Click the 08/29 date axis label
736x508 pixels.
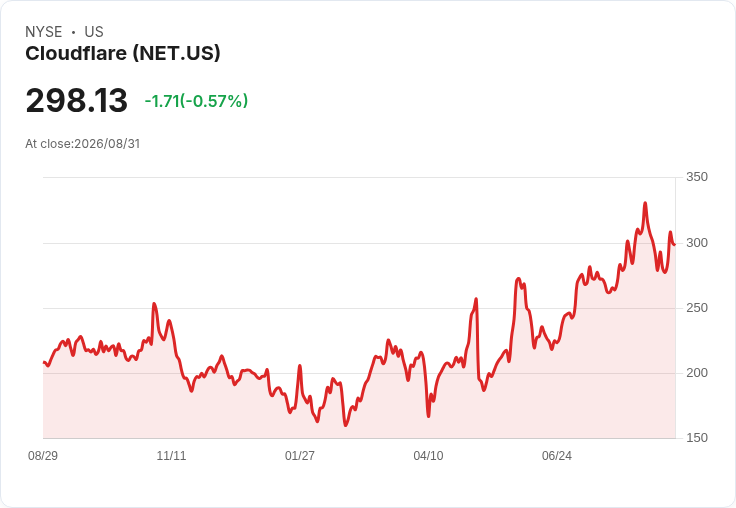pyautogui.click(x=43, y=455)
